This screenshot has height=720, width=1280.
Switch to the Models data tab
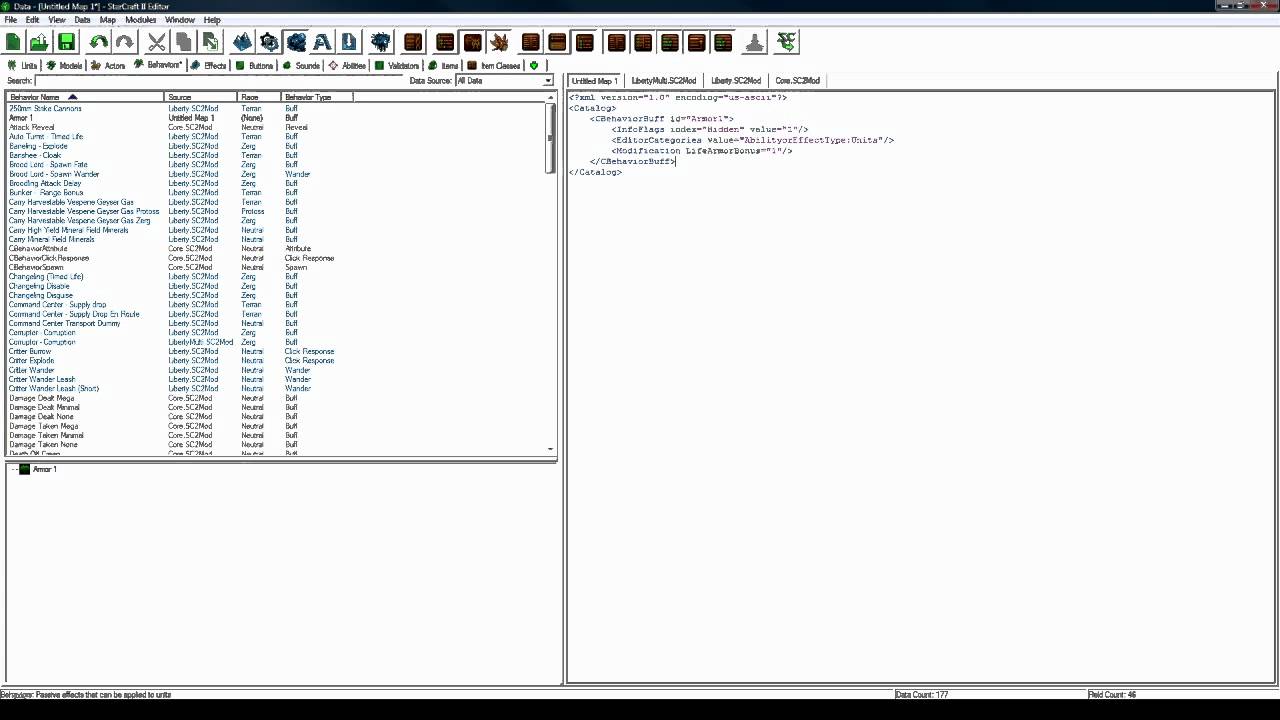pos(64,66)
